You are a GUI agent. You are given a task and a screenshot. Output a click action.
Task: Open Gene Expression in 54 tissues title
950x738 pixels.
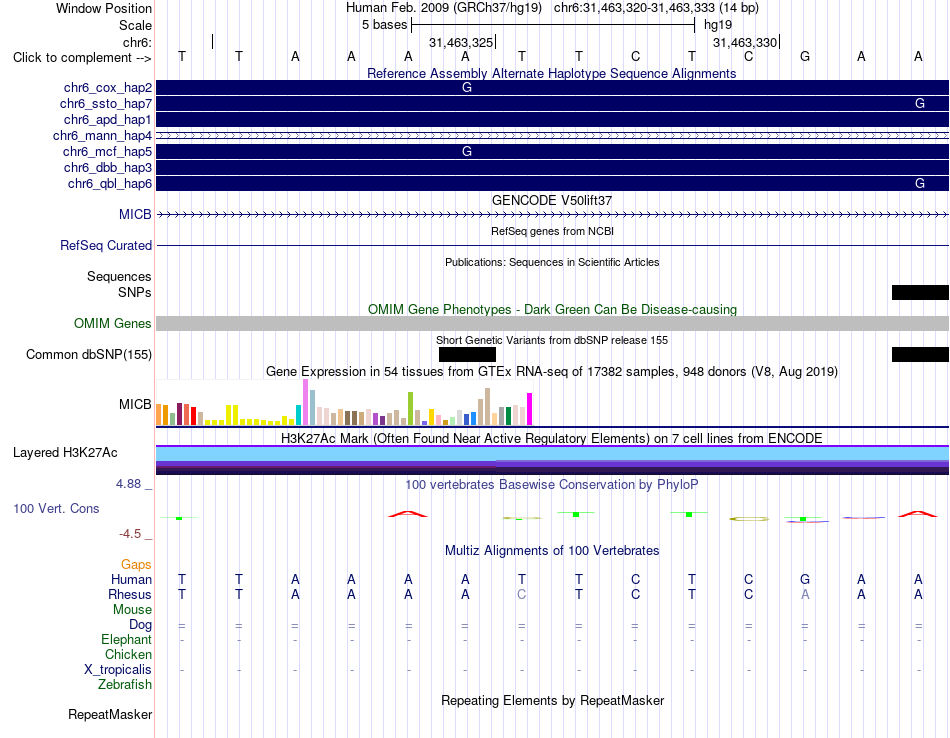(x=552, y=371)
